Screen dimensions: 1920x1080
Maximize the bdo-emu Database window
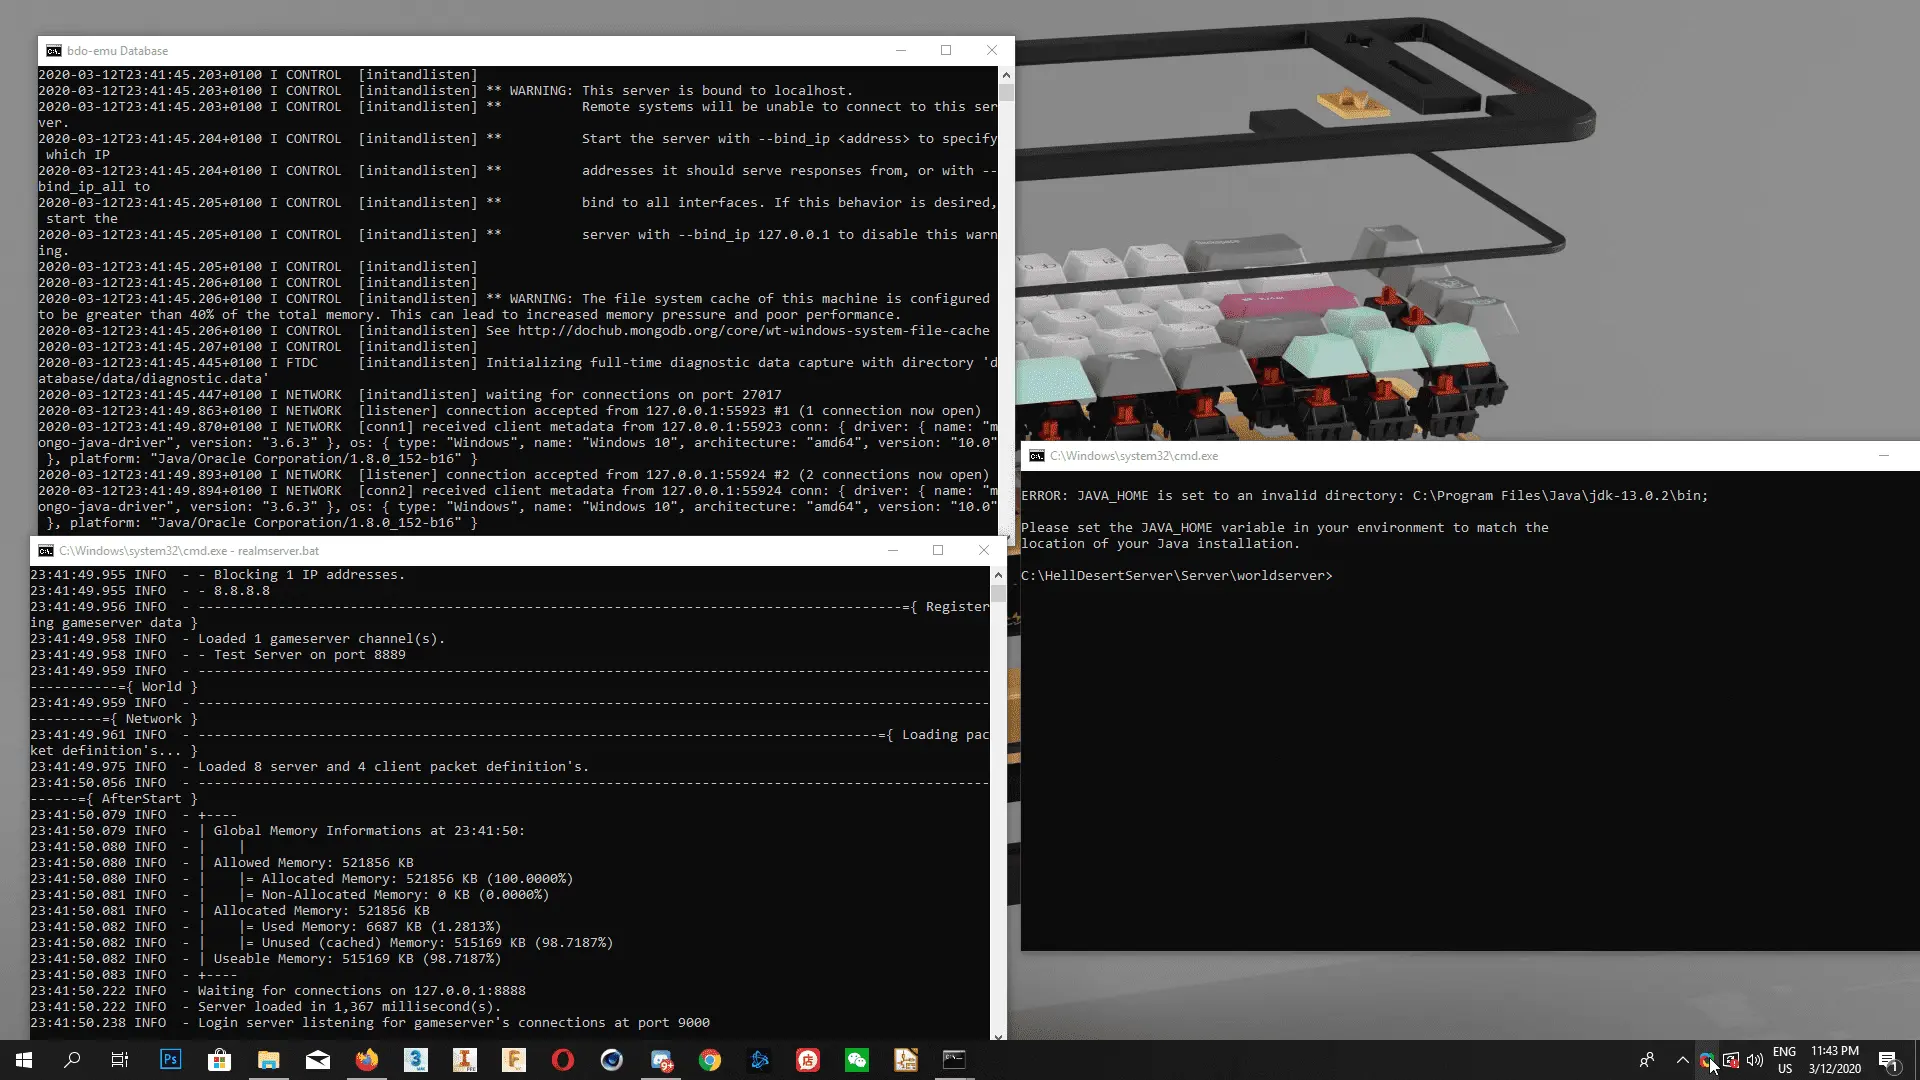click(x=946, y=51)
